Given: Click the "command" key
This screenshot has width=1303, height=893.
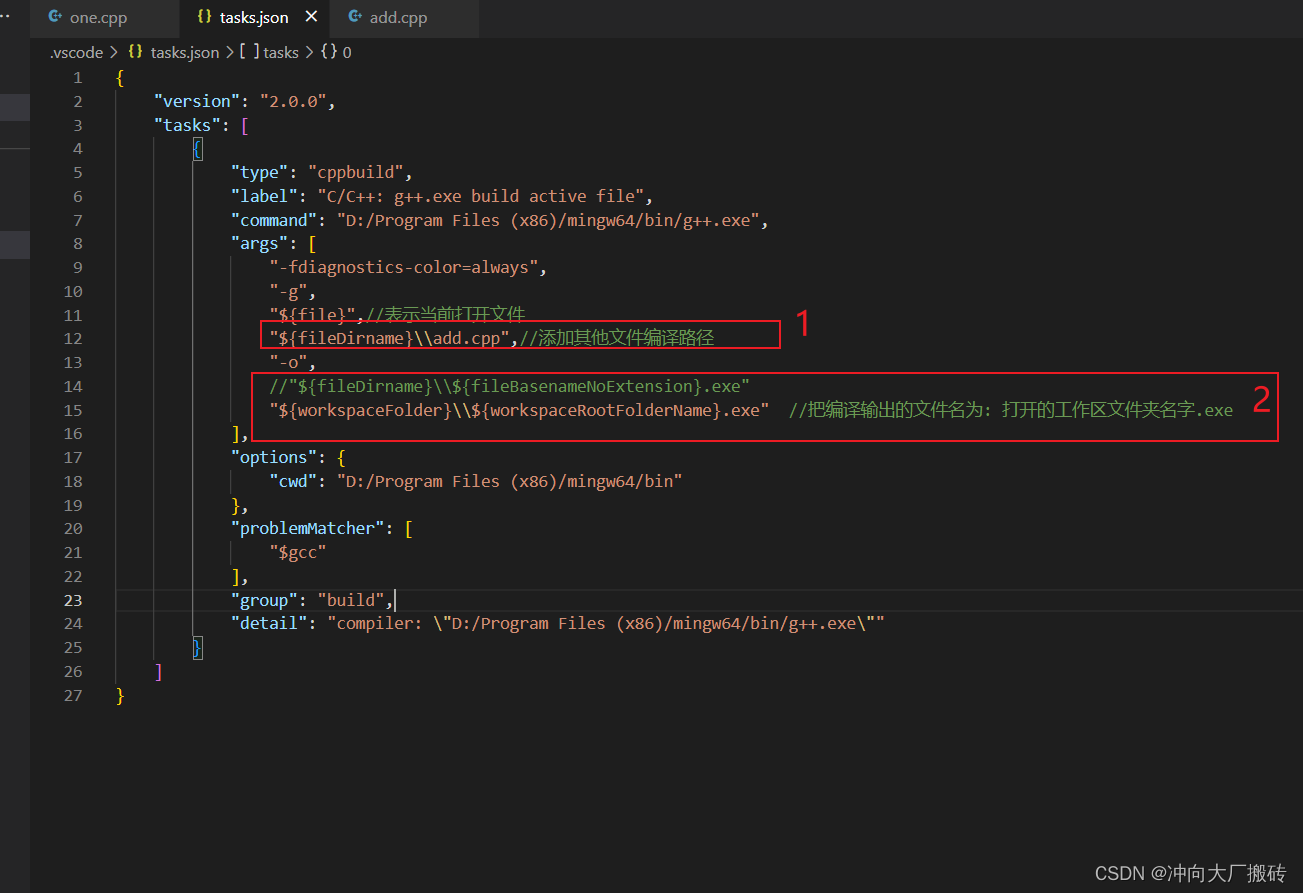Looking at the screenshot, I should (274, 220).
